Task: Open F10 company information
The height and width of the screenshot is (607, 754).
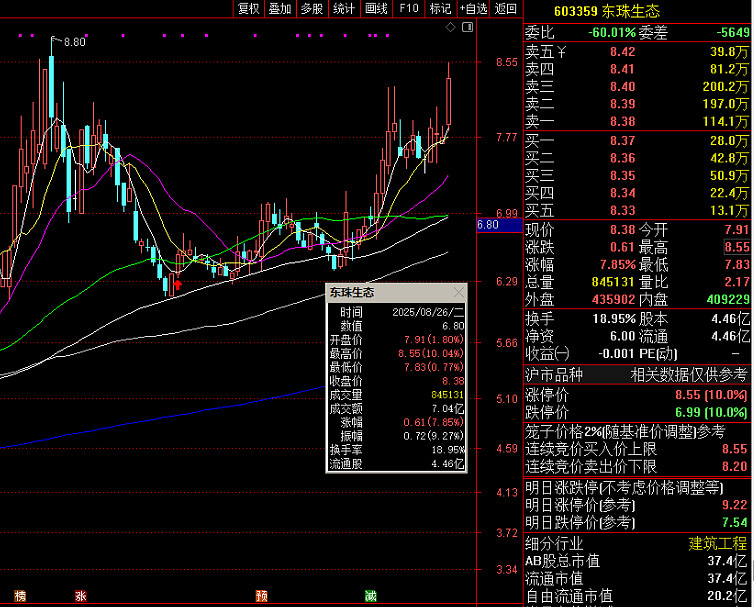Action: click(x=408, y=9)
